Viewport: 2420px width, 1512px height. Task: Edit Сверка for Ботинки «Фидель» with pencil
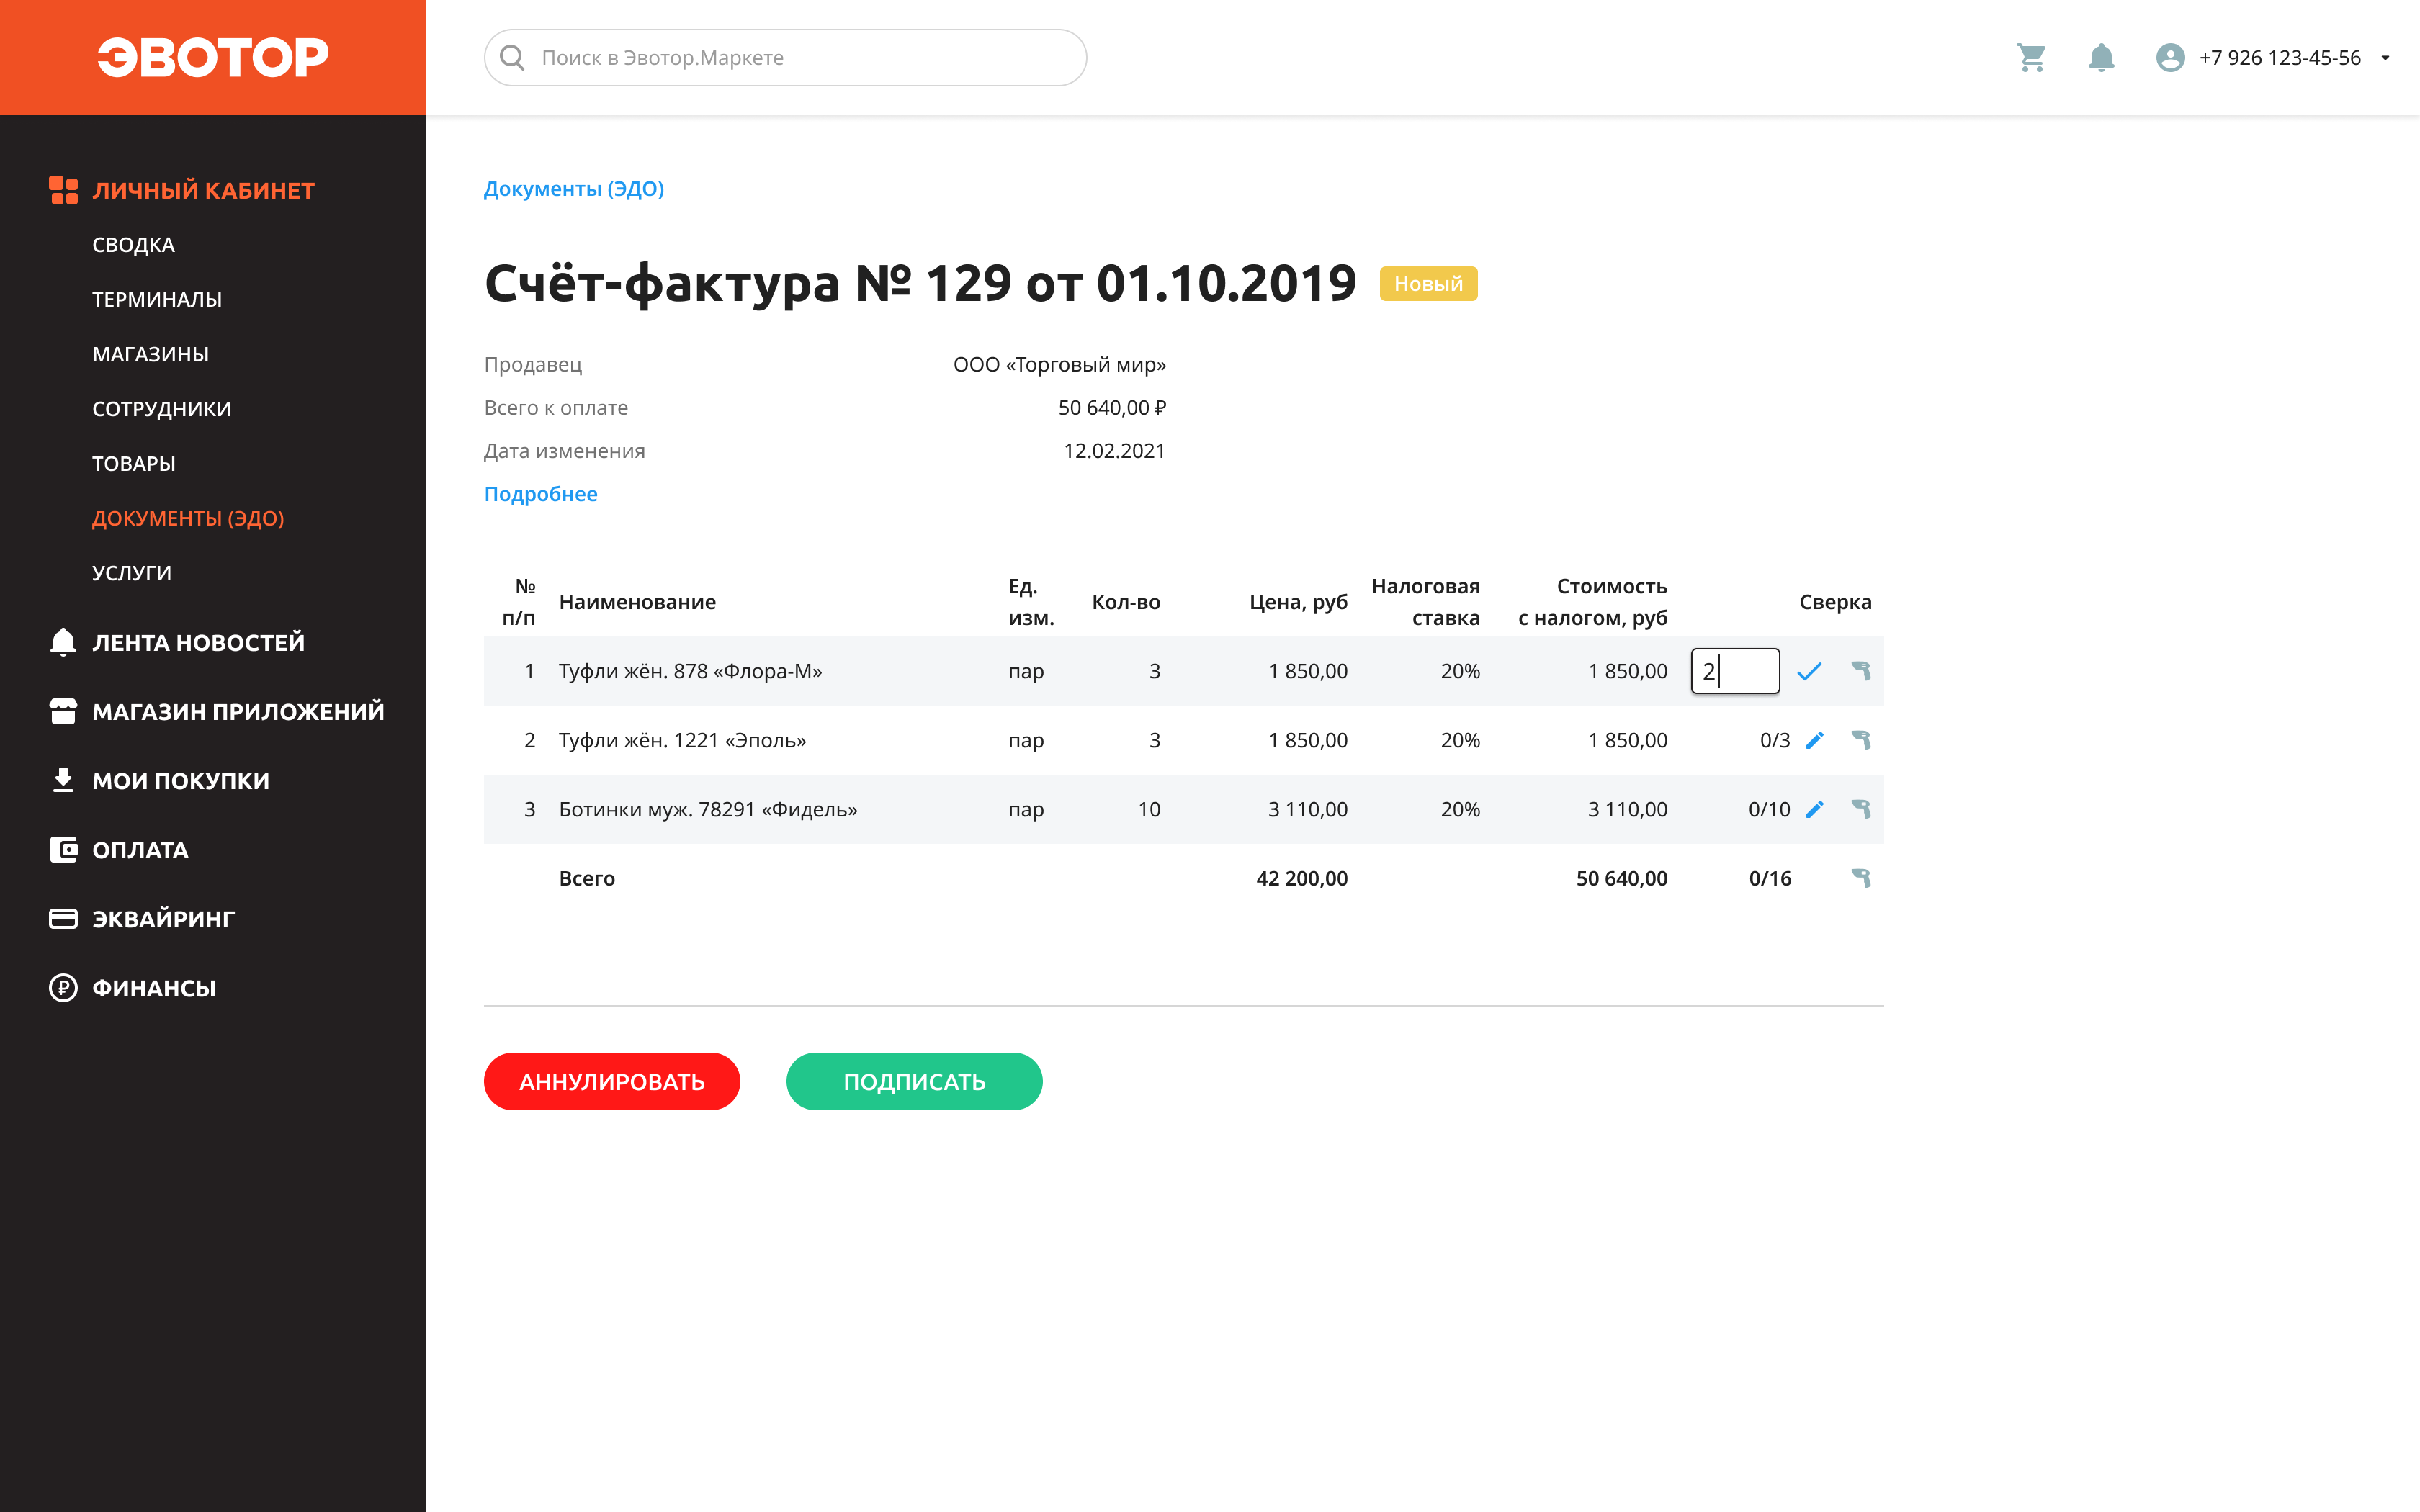click(x=1815, y=809)
